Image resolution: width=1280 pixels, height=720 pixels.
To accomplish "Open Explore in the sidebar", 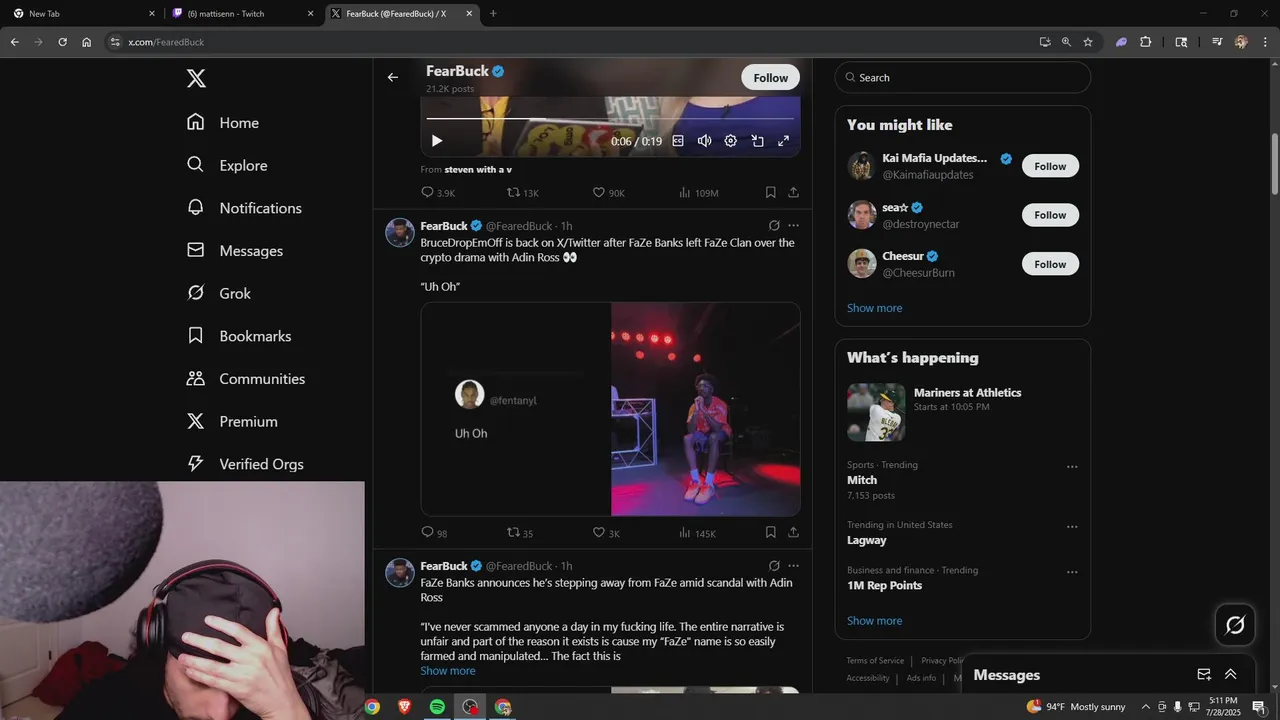I will pyautogui.click(x=226, y=166).
